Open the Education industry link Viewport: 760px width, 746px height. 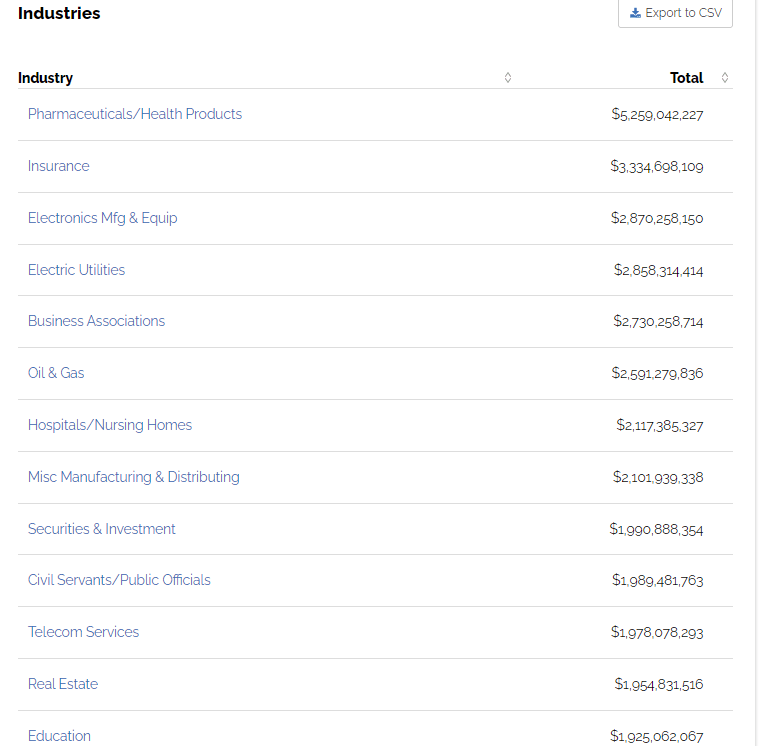pyautogui.click(x=59, y=736)
